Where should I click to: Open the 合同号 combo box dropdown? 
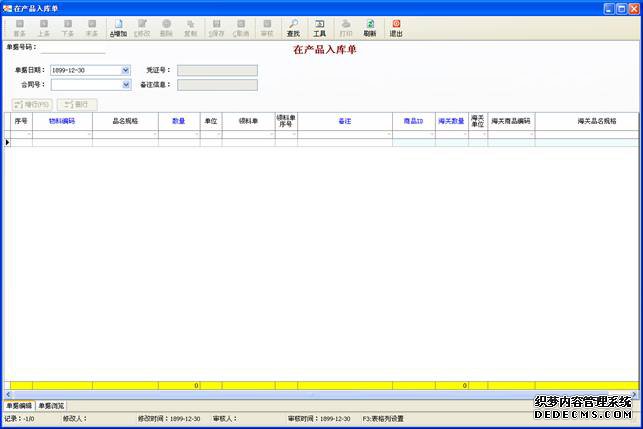[x=126, y=85]
